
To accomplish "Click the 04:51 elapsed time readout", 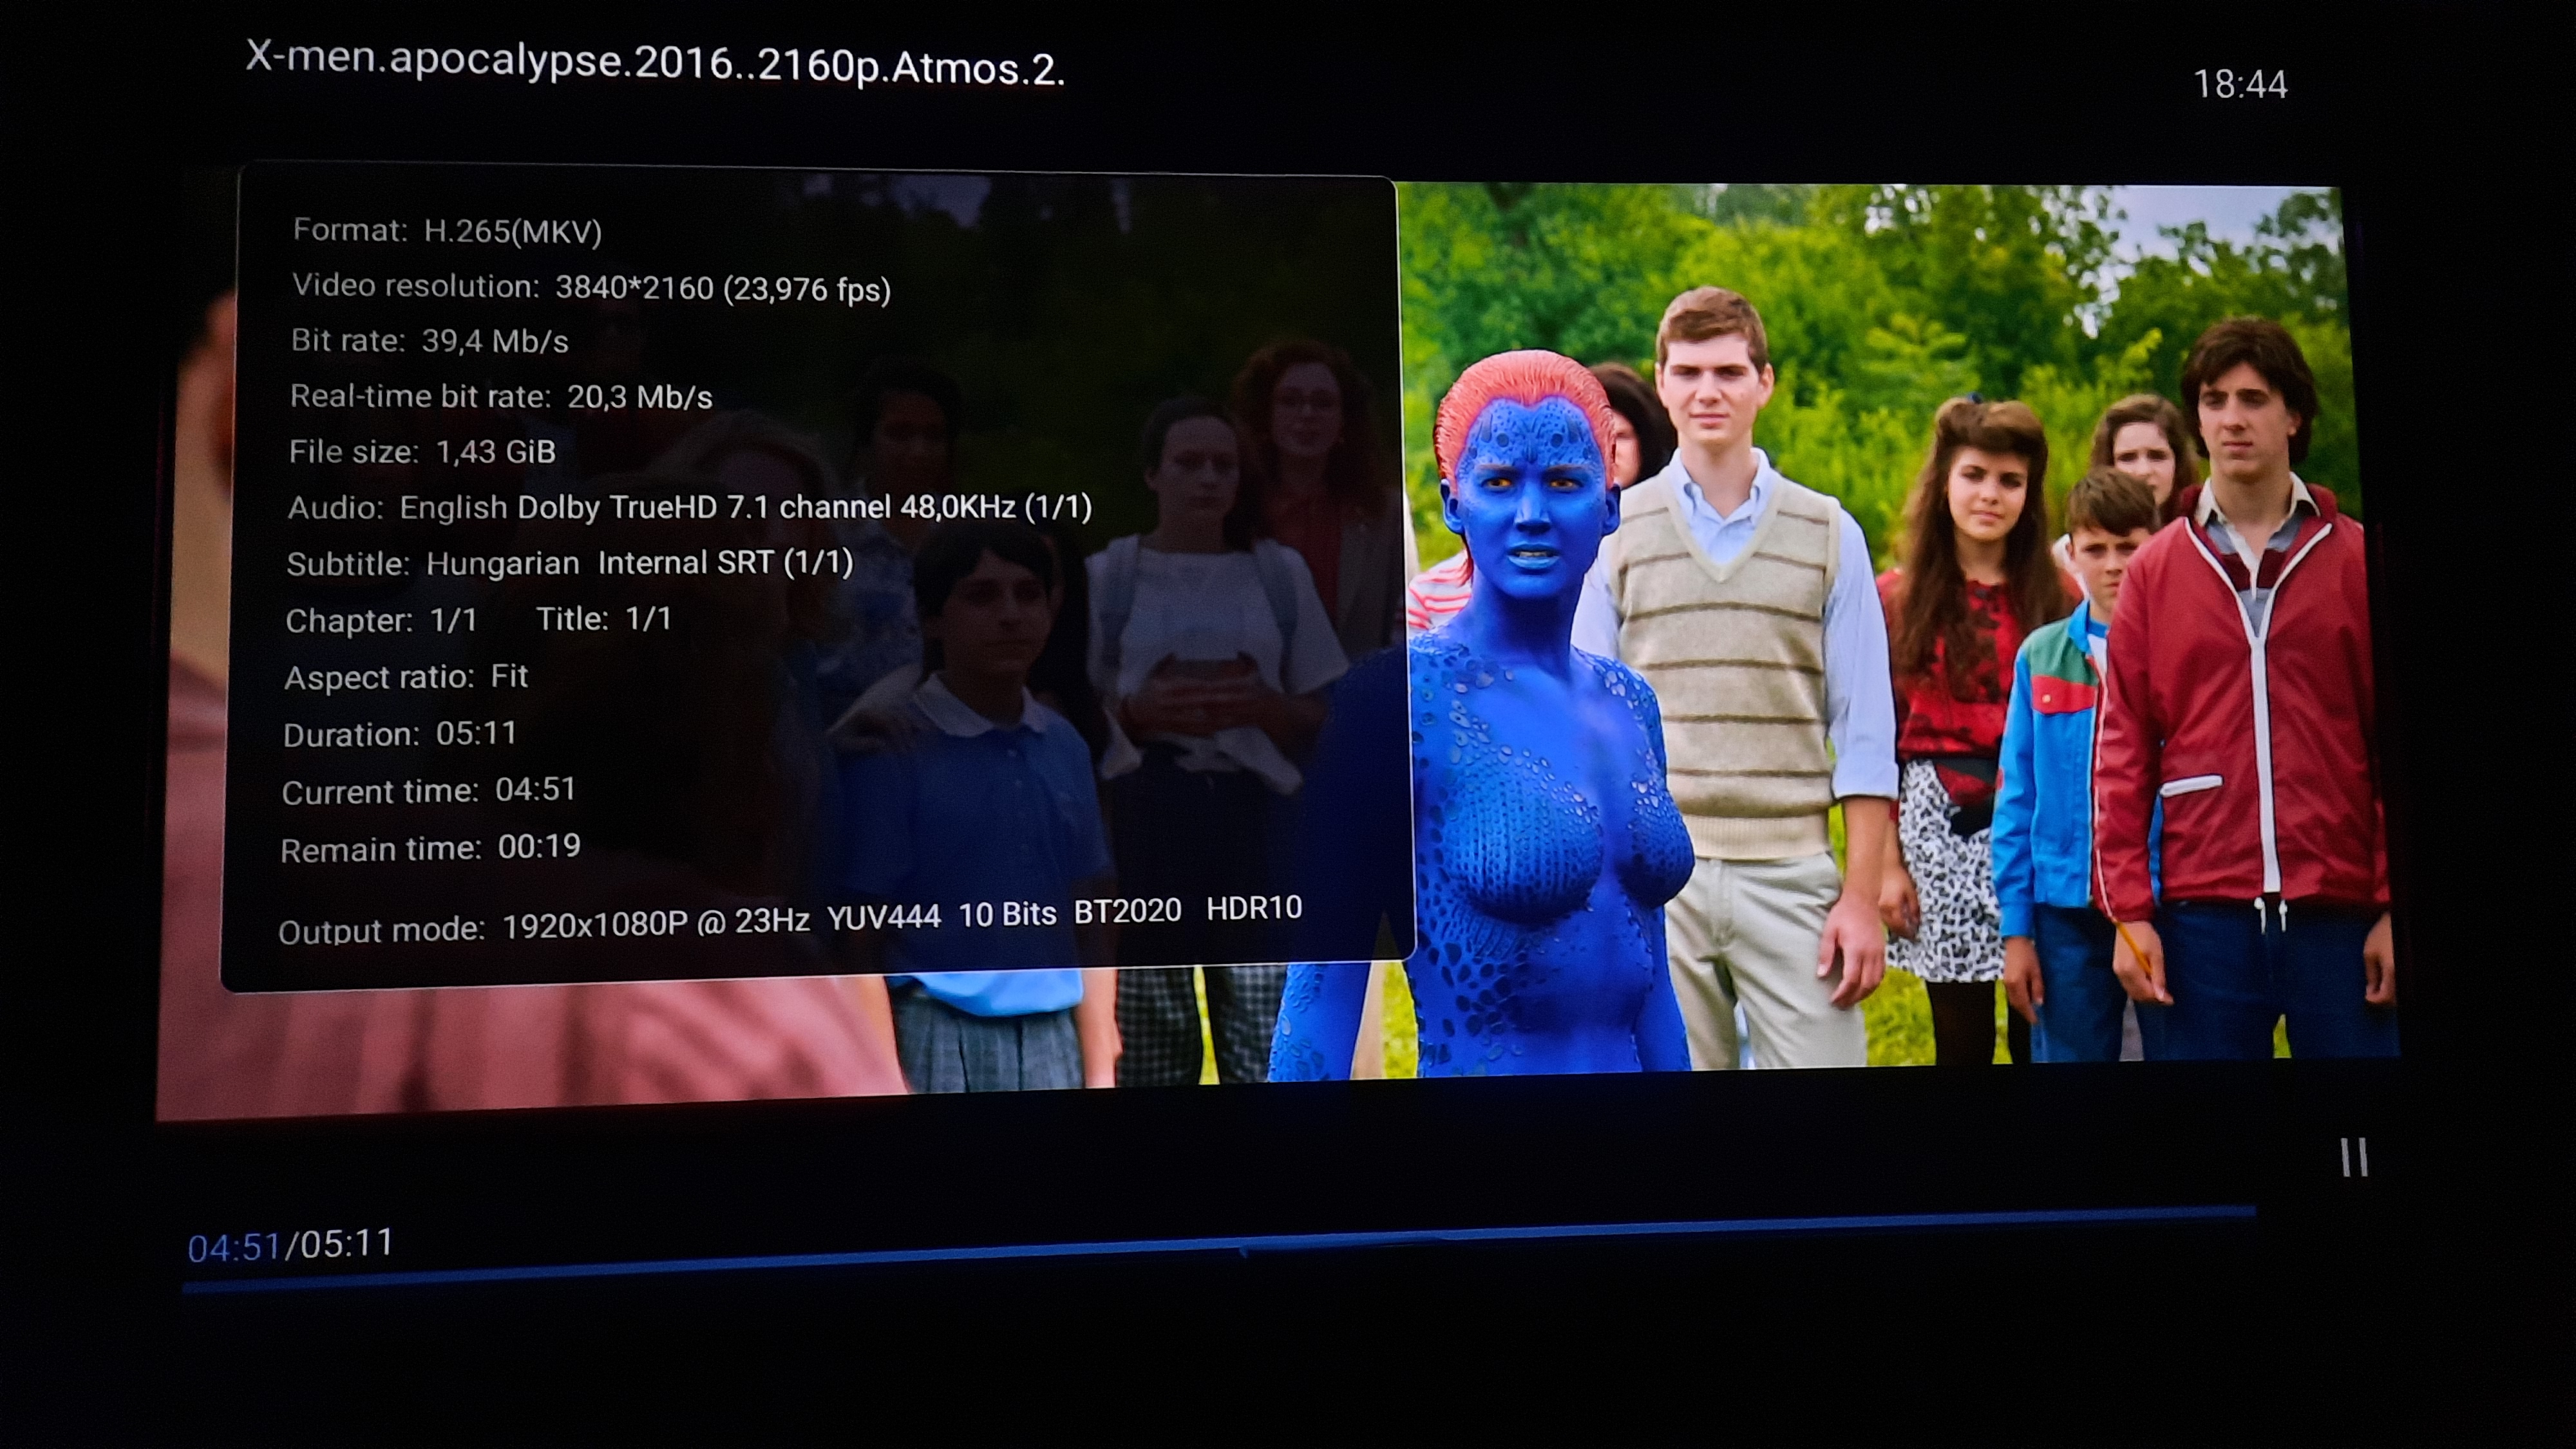I will (234, 1247).
